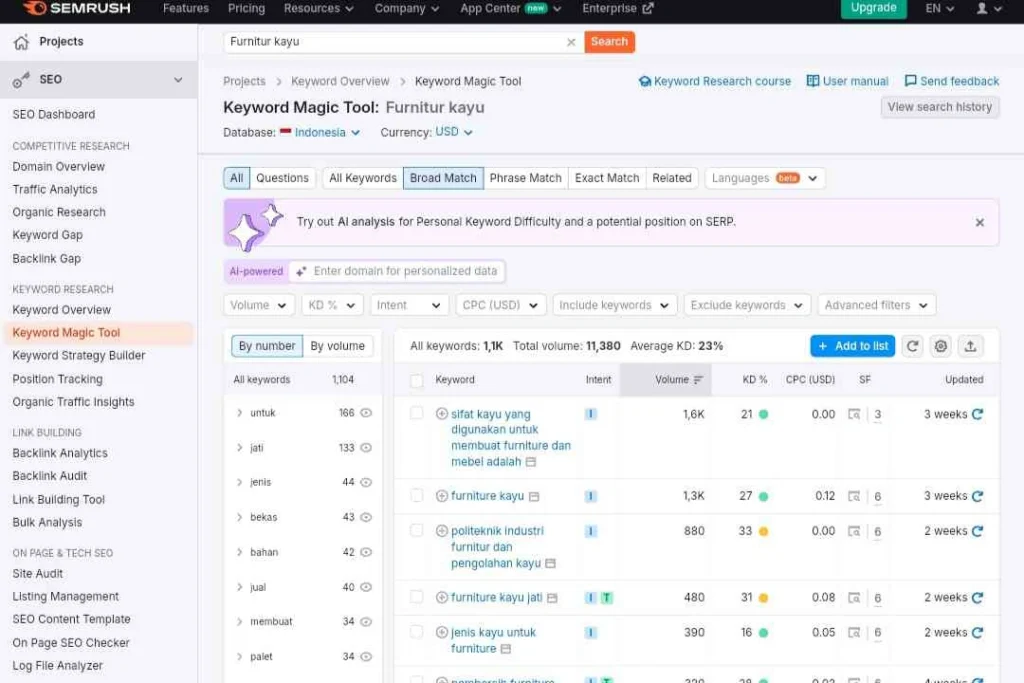This screenshot has height=683, width=1024.
Task: Refresh 'jenis kayu untuk furniture' row data
Action: [x=977, y=632]
